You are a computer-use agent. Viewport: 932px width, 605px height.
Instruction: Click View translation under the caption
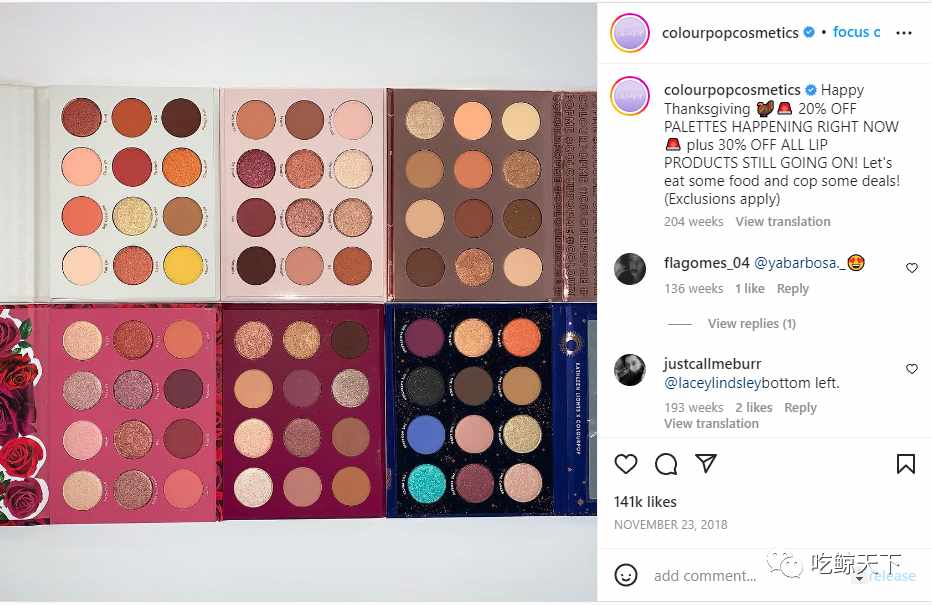783,222
